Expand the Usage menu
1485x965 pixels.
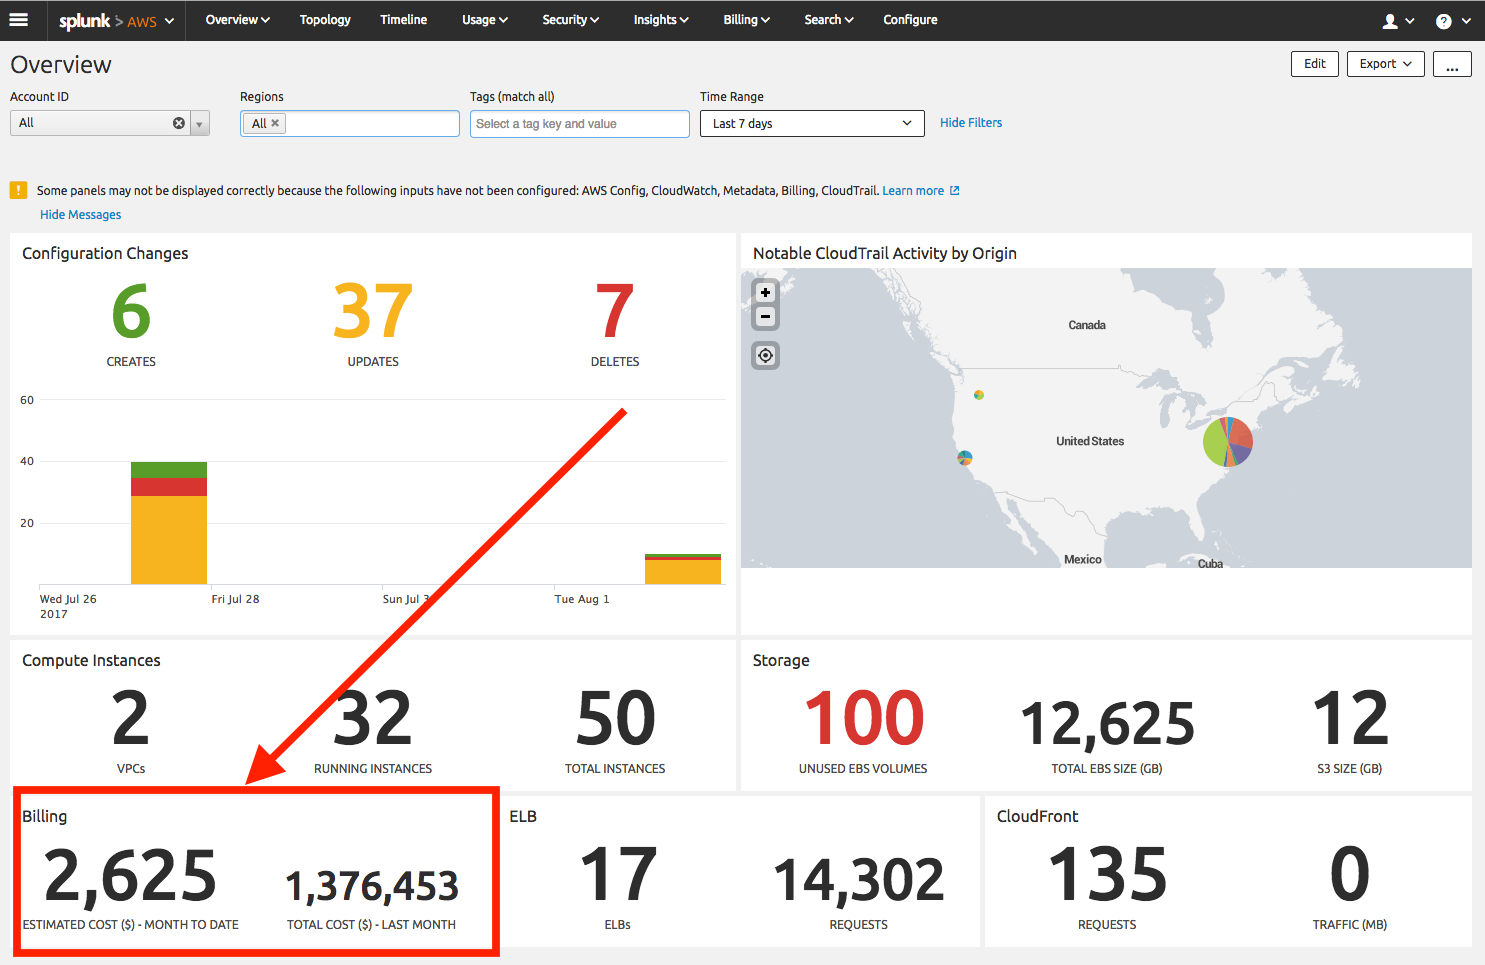pyautogui.click(x=485, y=20)
